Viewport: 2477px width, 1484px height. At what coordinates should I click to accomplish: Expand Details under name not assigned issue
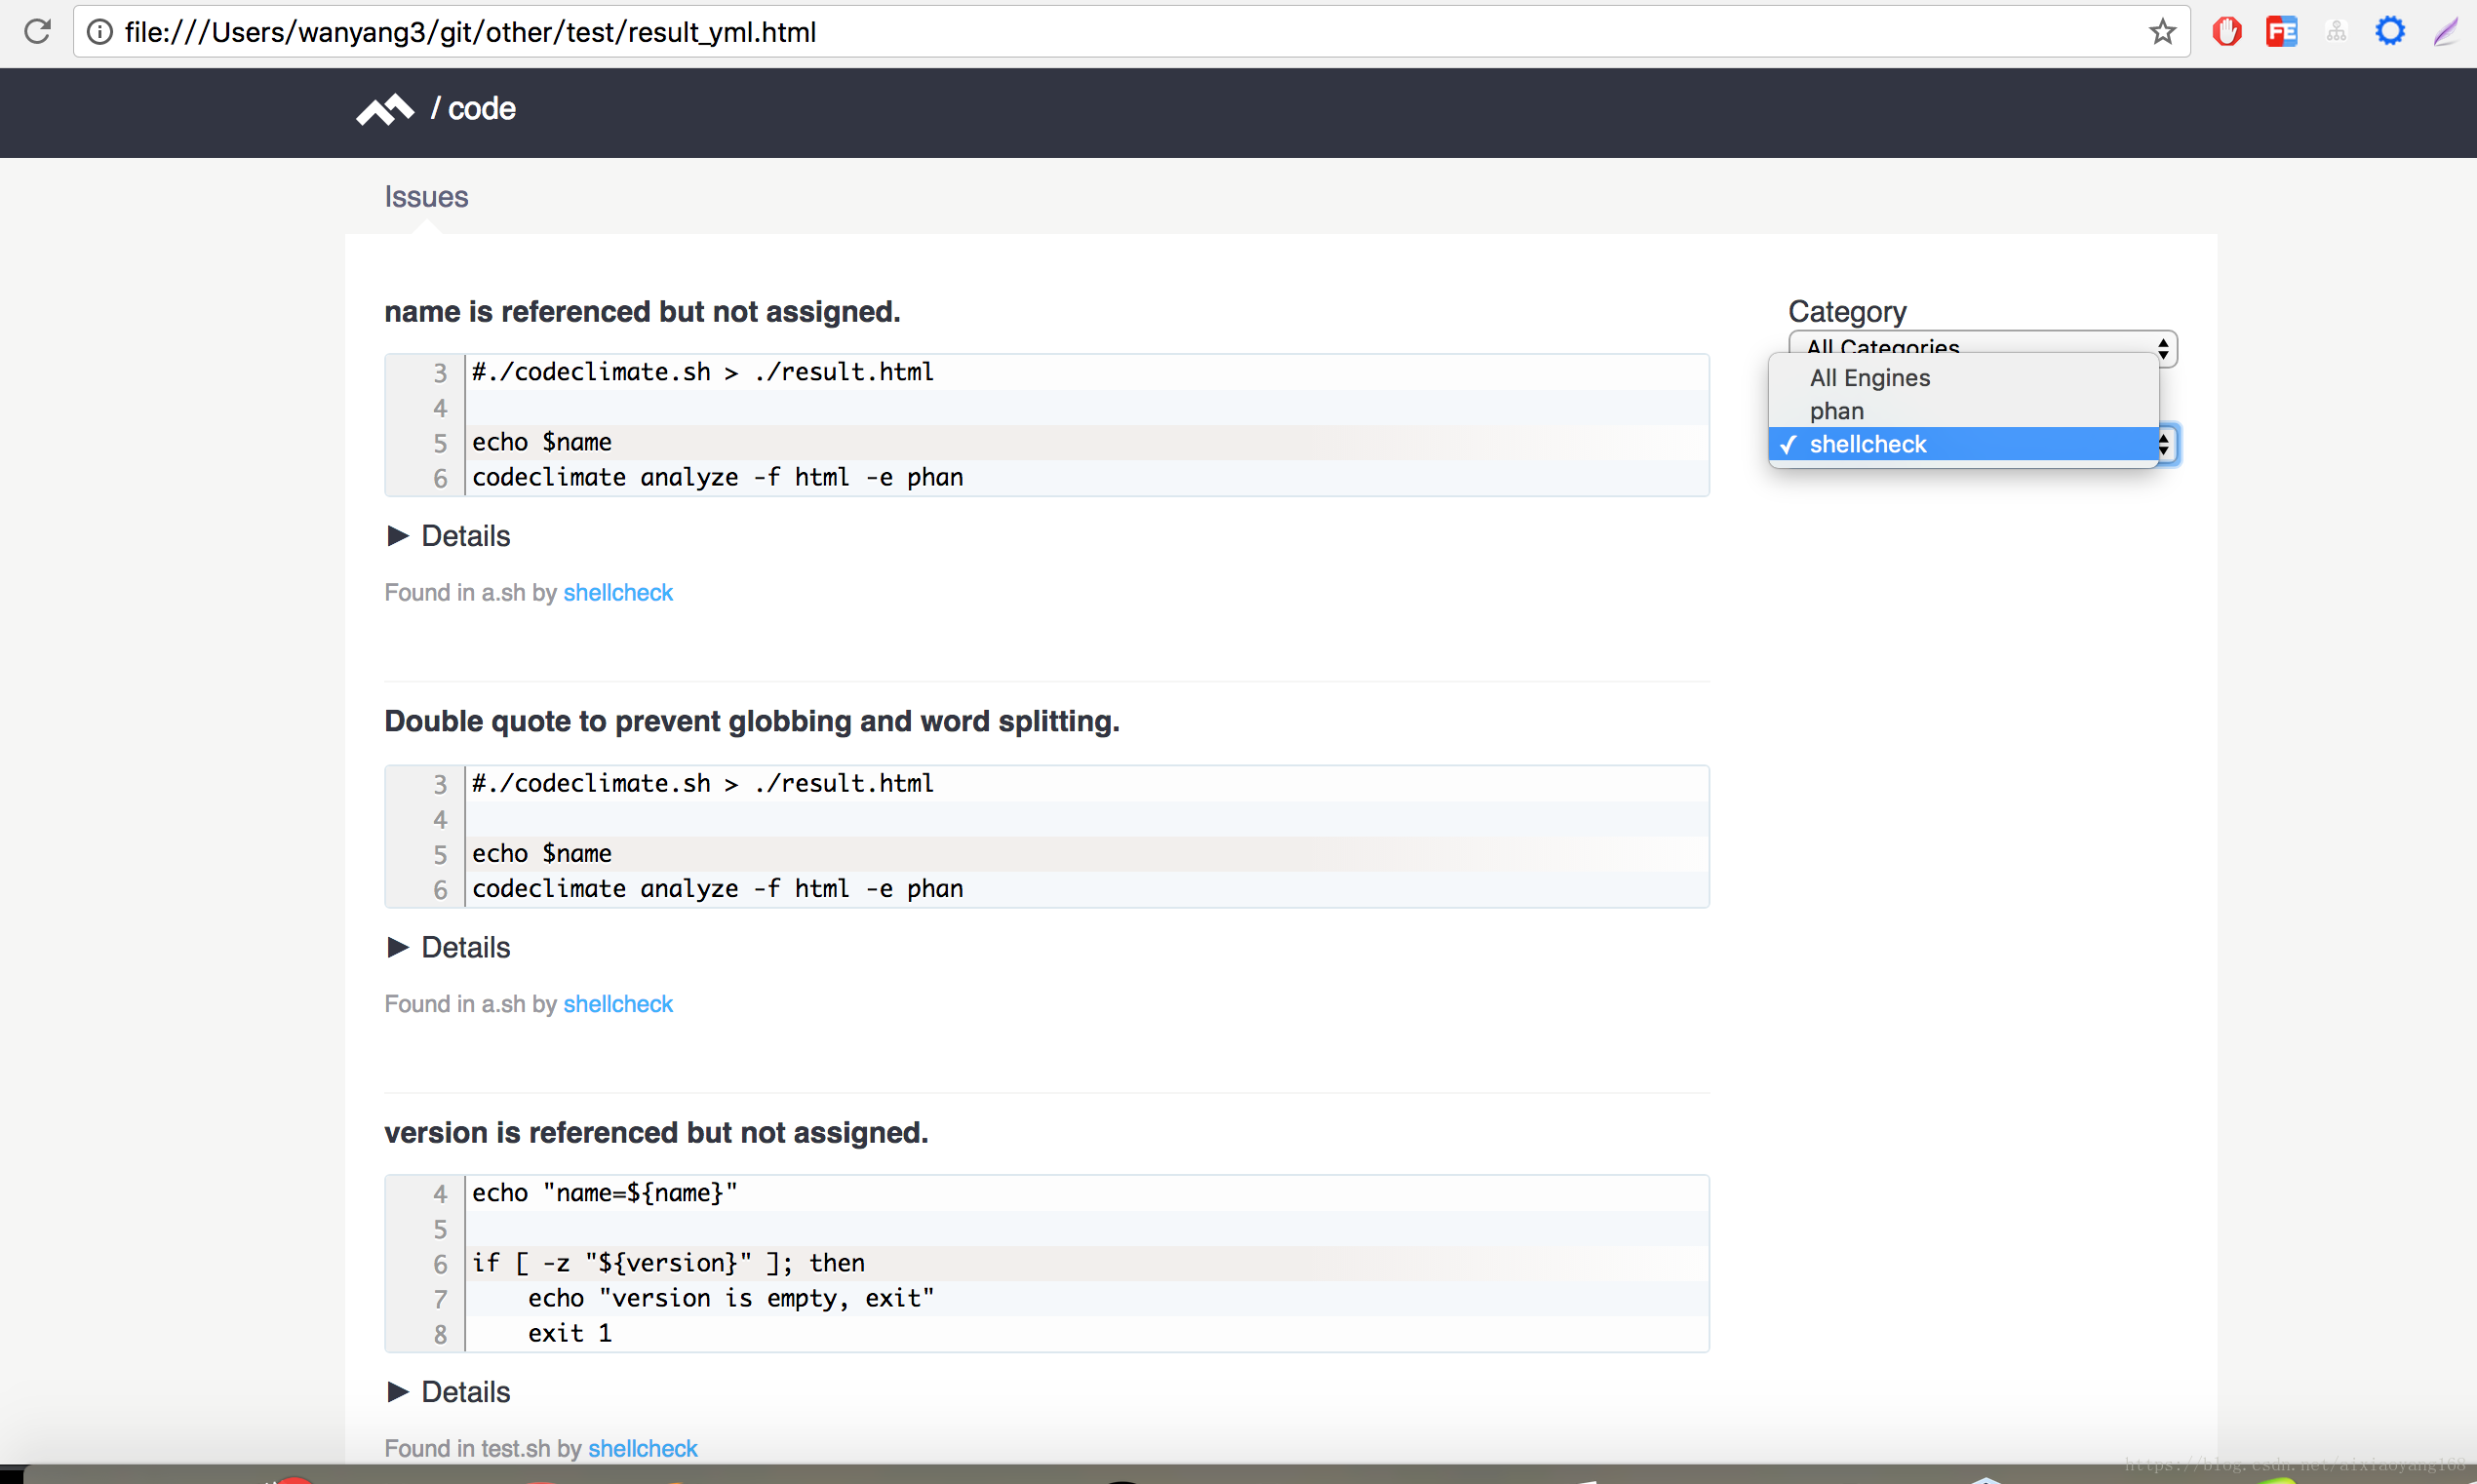pyautogui.click(x=449, y=536)
